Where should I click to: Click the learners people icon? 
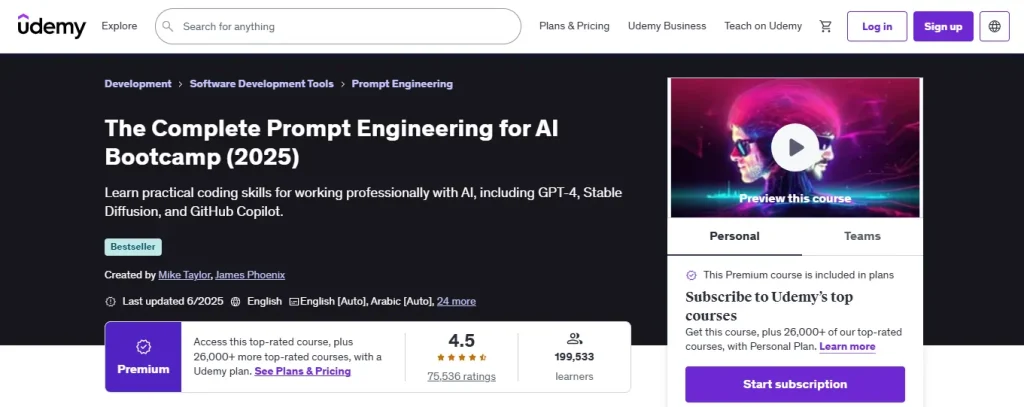[x=574, y=338]
